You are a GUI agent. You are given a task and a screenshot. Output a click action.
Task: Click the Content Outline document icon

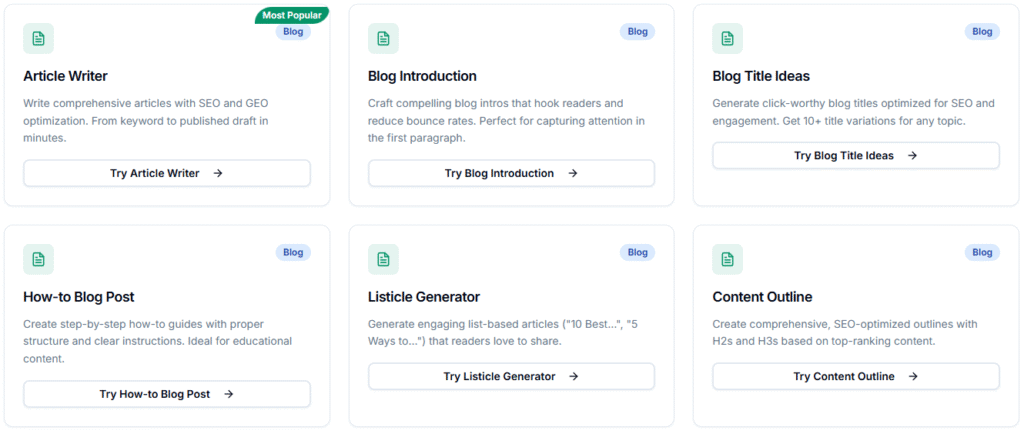click(727, 260)
